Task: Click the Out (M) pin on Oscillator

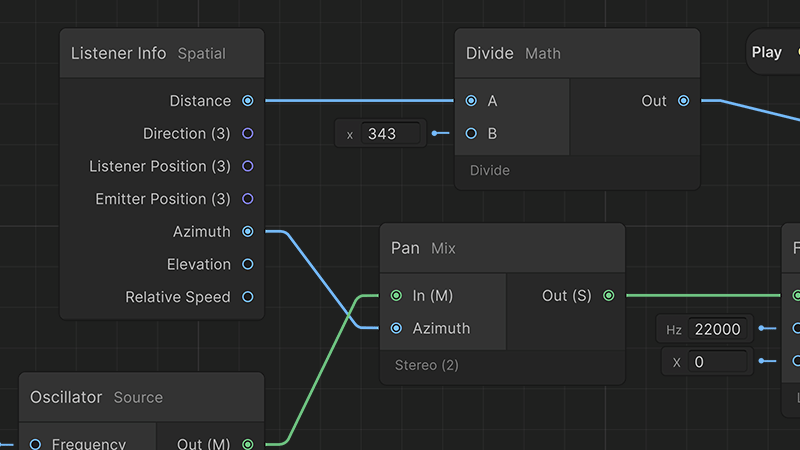Action: coord(247,444)
